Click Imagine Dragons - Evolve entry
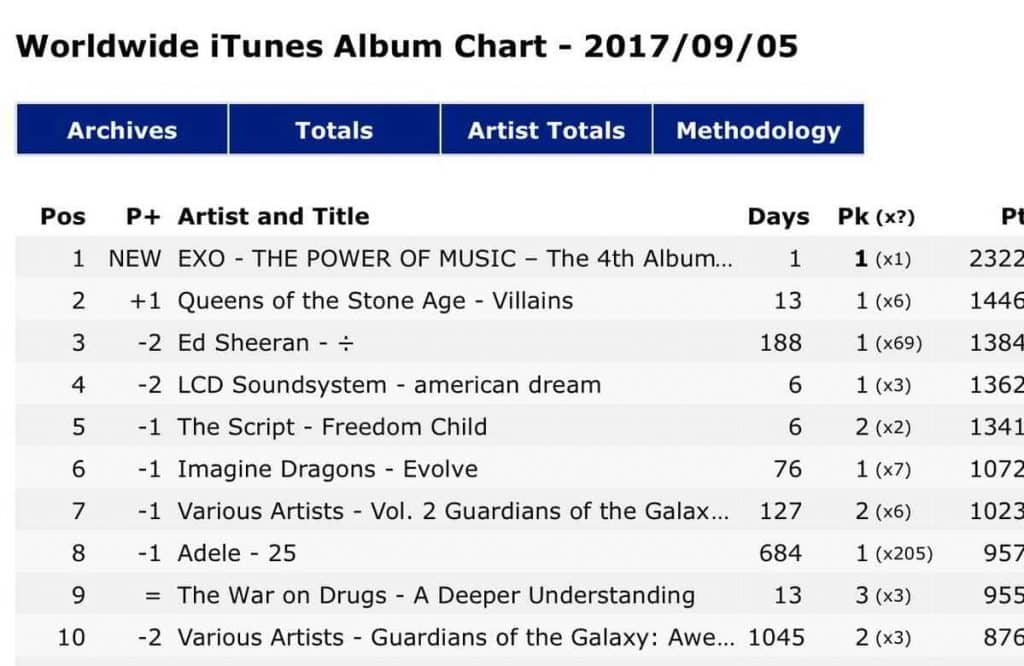 [327, 469]
